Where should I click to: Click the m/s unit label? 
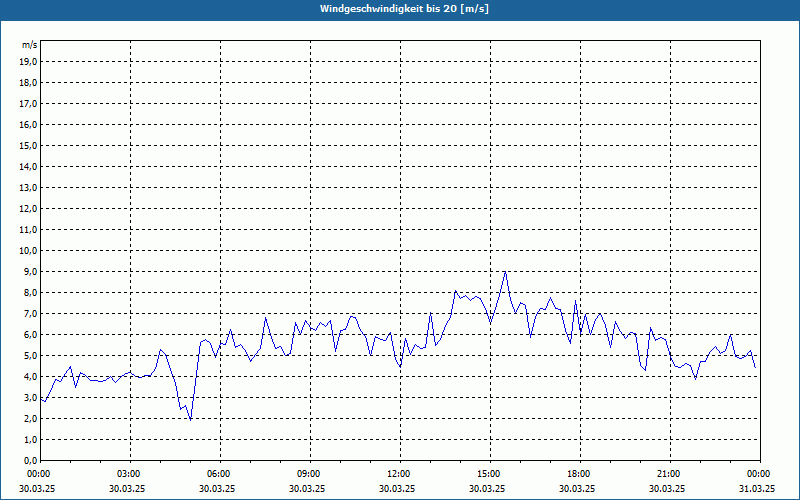[29, 44]
